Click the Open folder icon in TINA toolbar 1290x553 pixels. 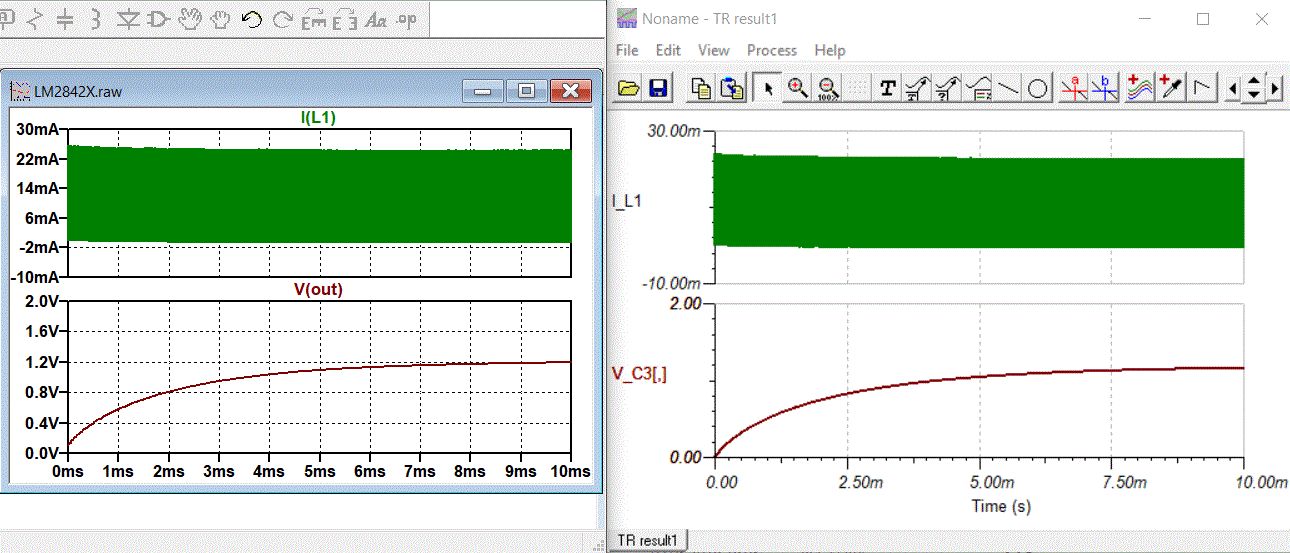point(628,88)
